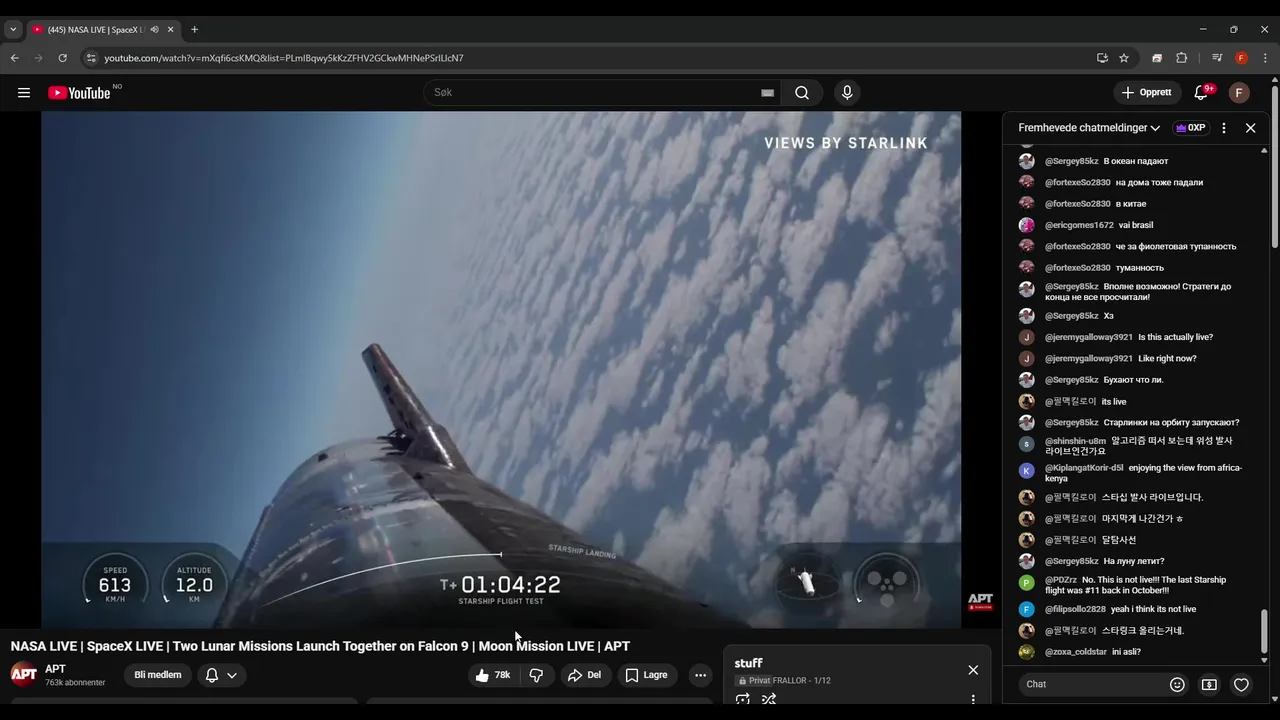Open the YouTube account avatar menu

(x=1239, y=93)
